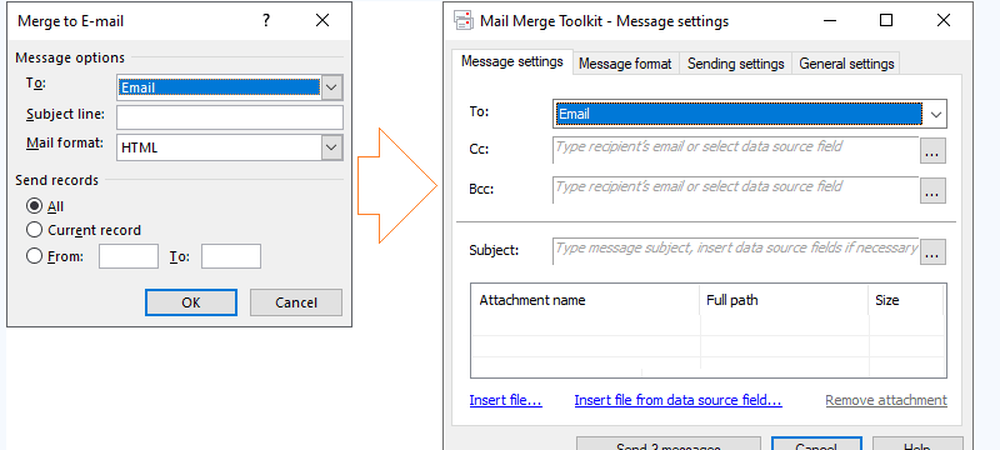Screen dimensions: 1000x450
Task: Open the Cc field browse button
Action: coord(932,151)
